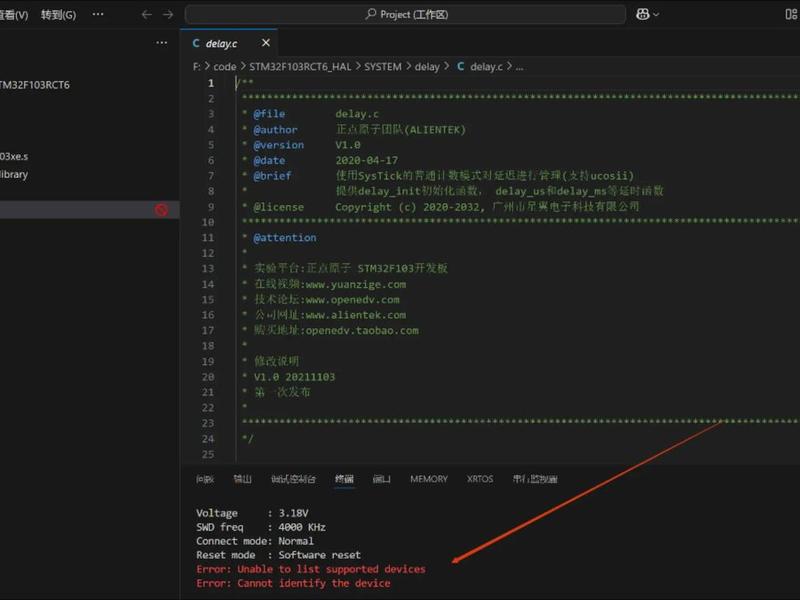Screen dimensions: 800x600
Task: Click the V1.0 20211103 text
Action: 294,377
